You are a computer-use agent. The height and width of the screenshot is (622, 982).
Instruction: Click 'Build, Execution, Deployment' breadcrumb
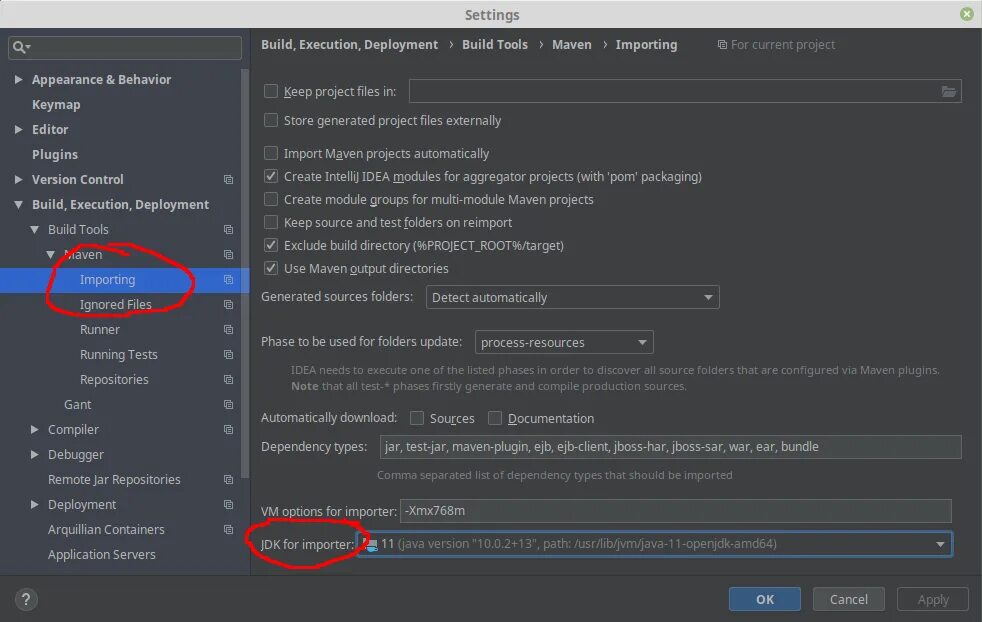click(x=349, y=44)
